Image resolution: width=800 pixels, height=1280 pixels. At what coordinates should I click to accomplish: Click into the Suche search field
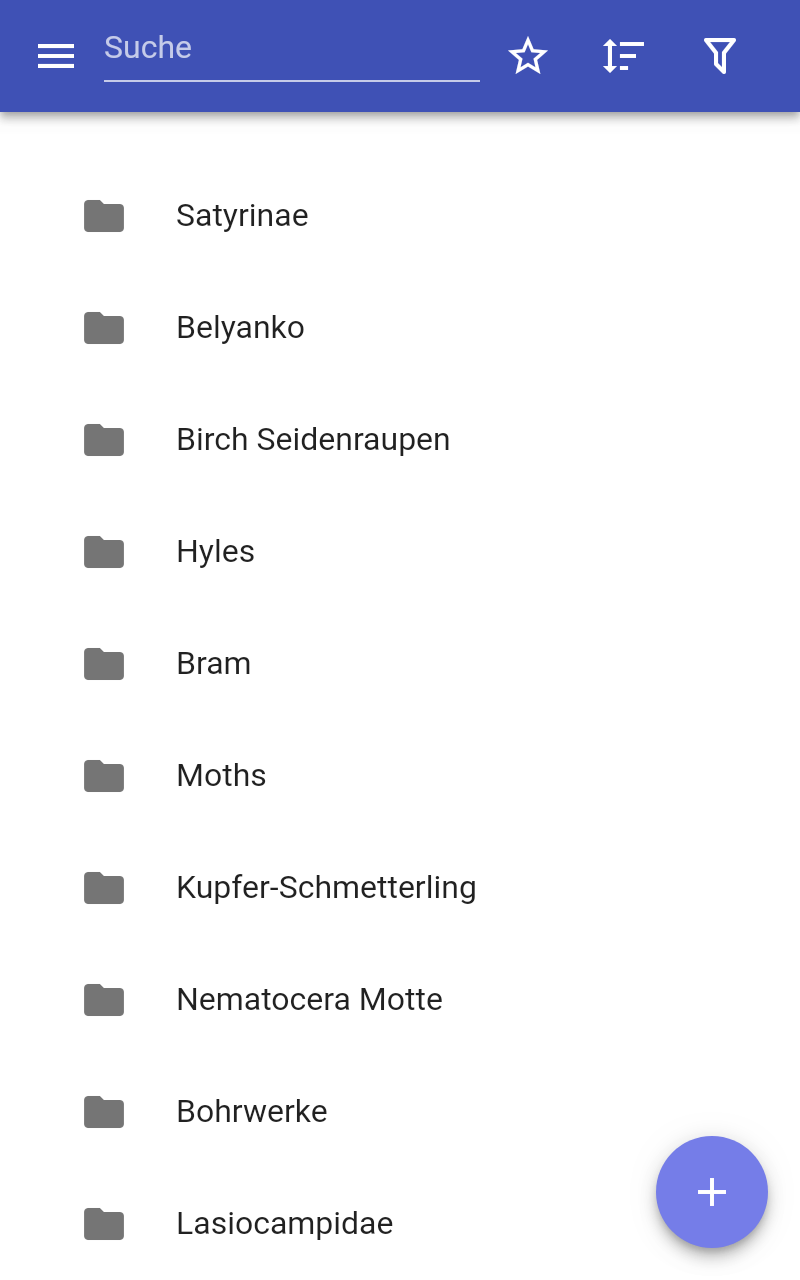click(x=290, y=48)
